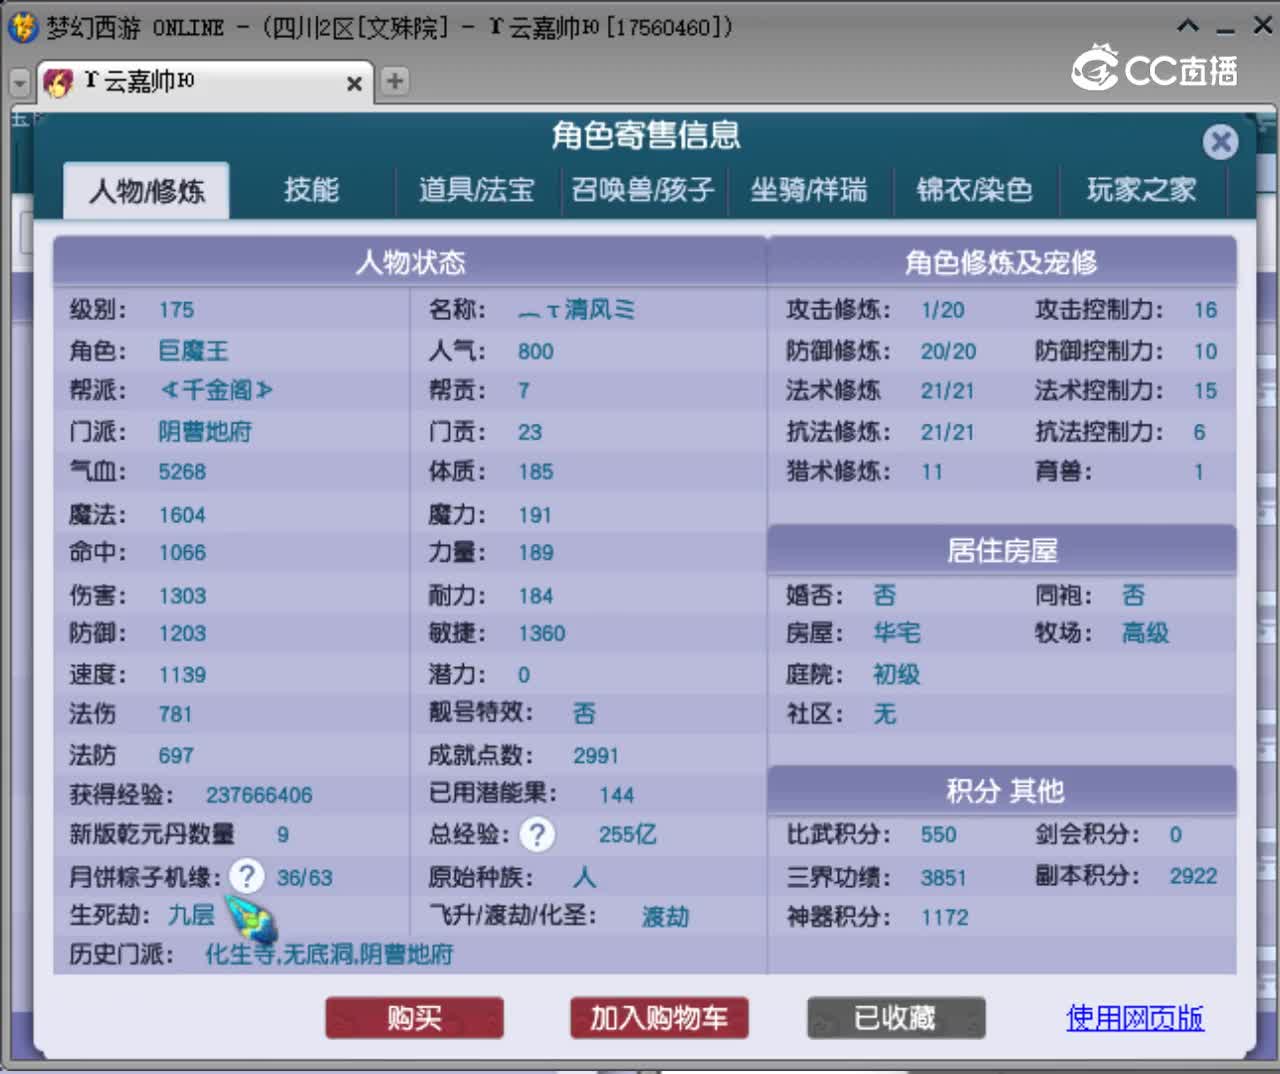
Task: Click the 月饼粽子机缘 value 36/63
Action: click(x=304, y=878)
